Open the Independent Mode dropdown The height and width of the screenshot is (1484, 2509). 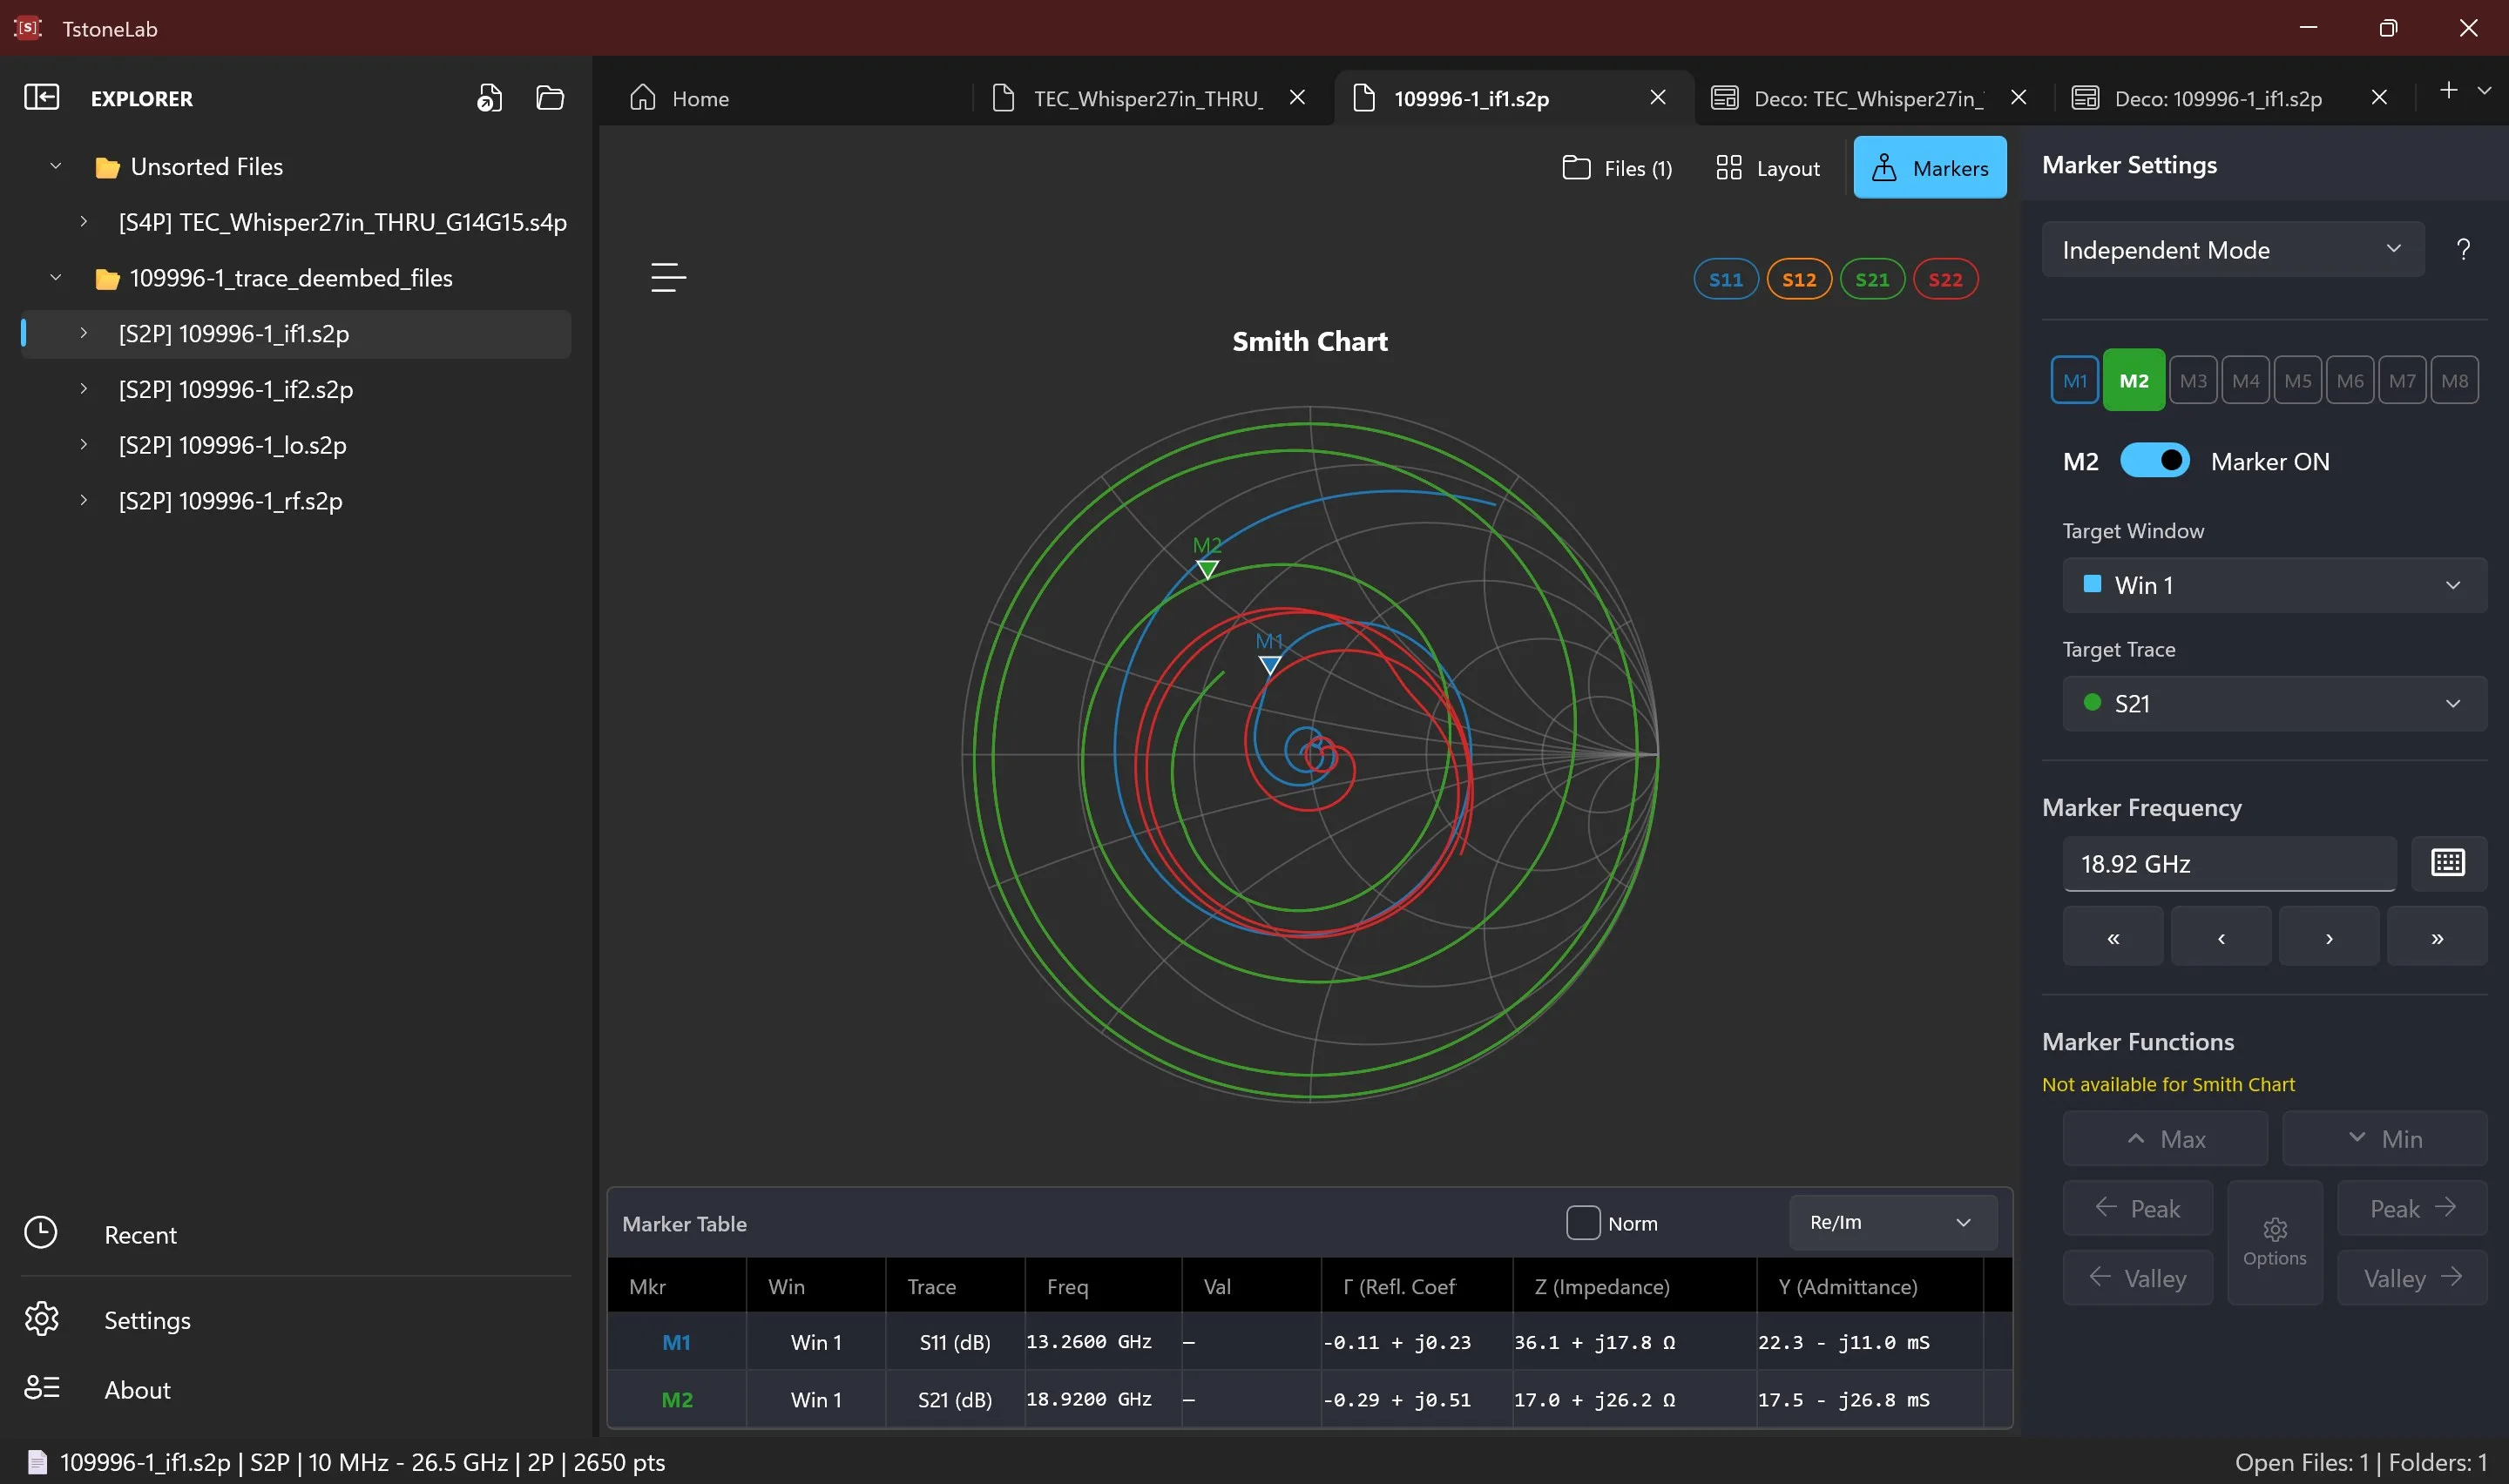tap(2232, 249)
